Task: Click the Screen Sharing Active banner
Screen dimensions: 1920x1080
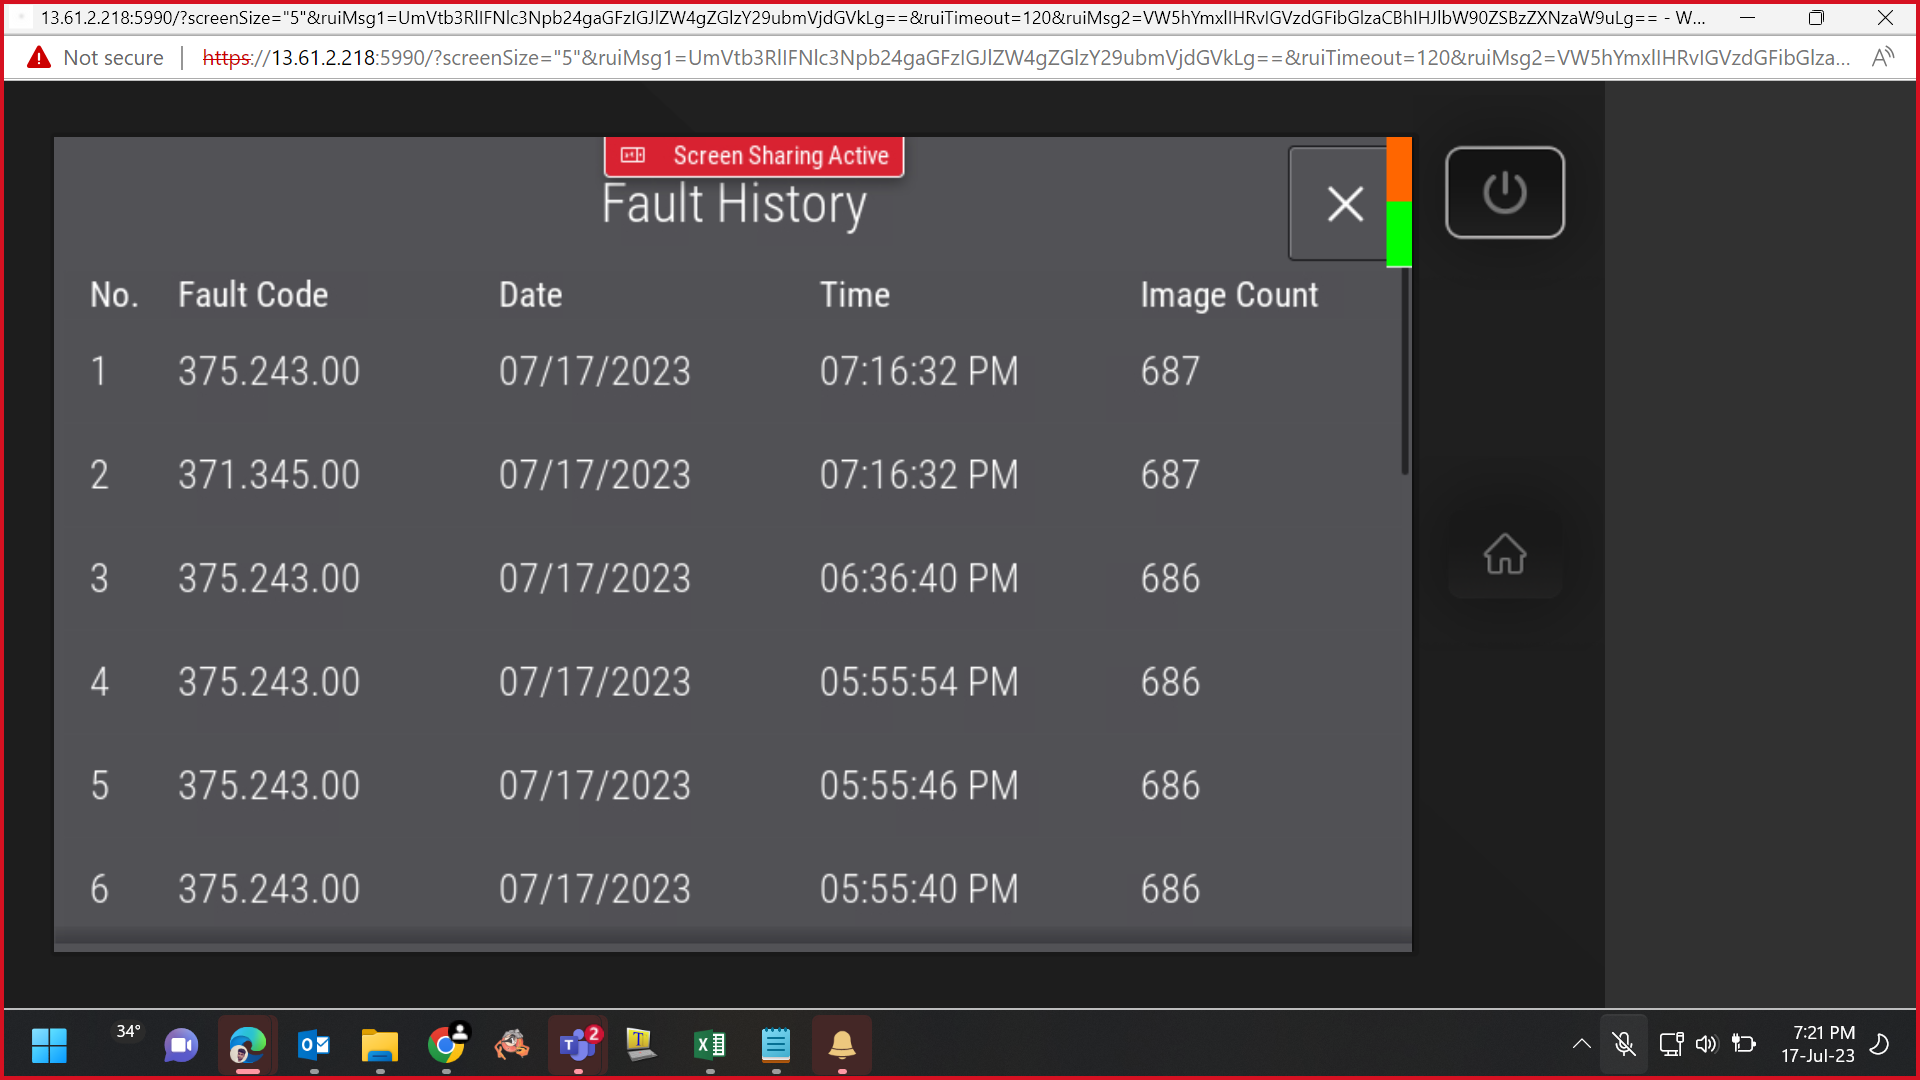Action: (754, 156)
